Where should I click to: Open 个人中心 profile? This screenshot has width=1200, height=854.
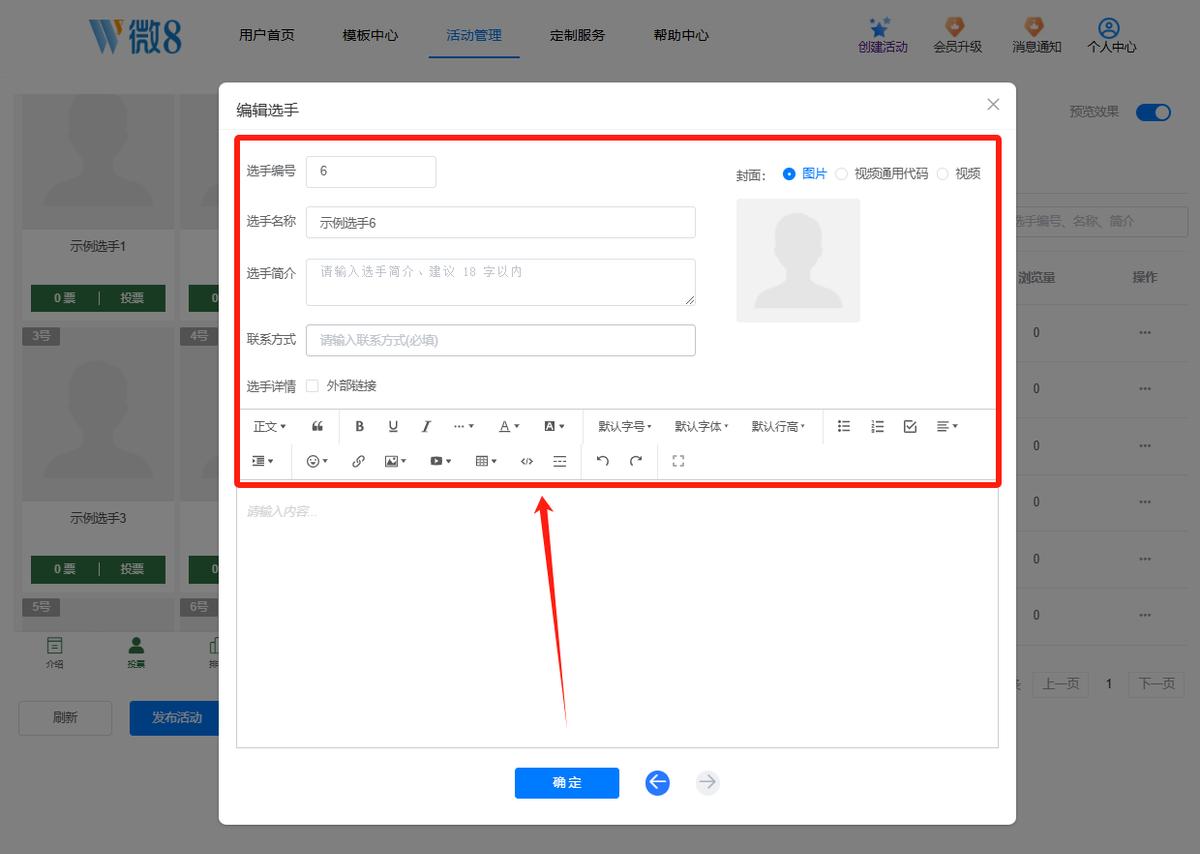[1112, 36]
